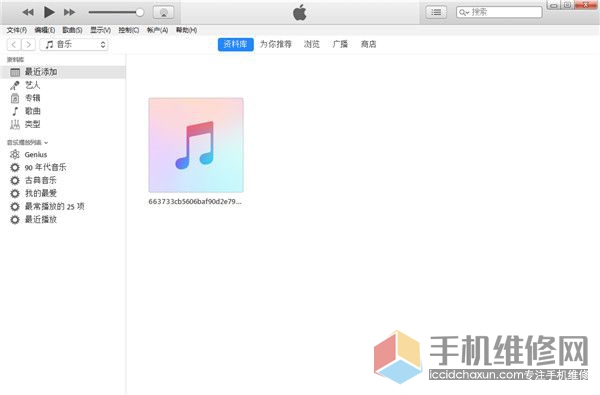This screenshot has width=600, height=395.
Task: Open the 音乐 media type dropdown
Action: (74, 45)
